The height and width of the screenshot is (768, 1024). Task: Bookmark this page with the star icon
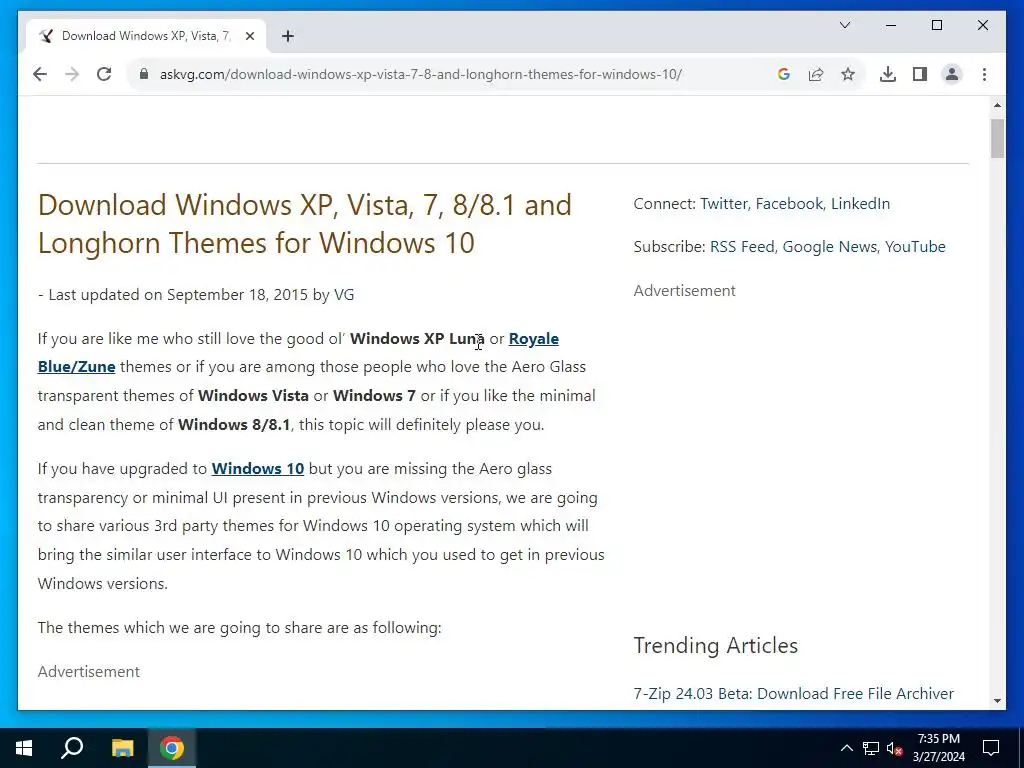(848, 74)
